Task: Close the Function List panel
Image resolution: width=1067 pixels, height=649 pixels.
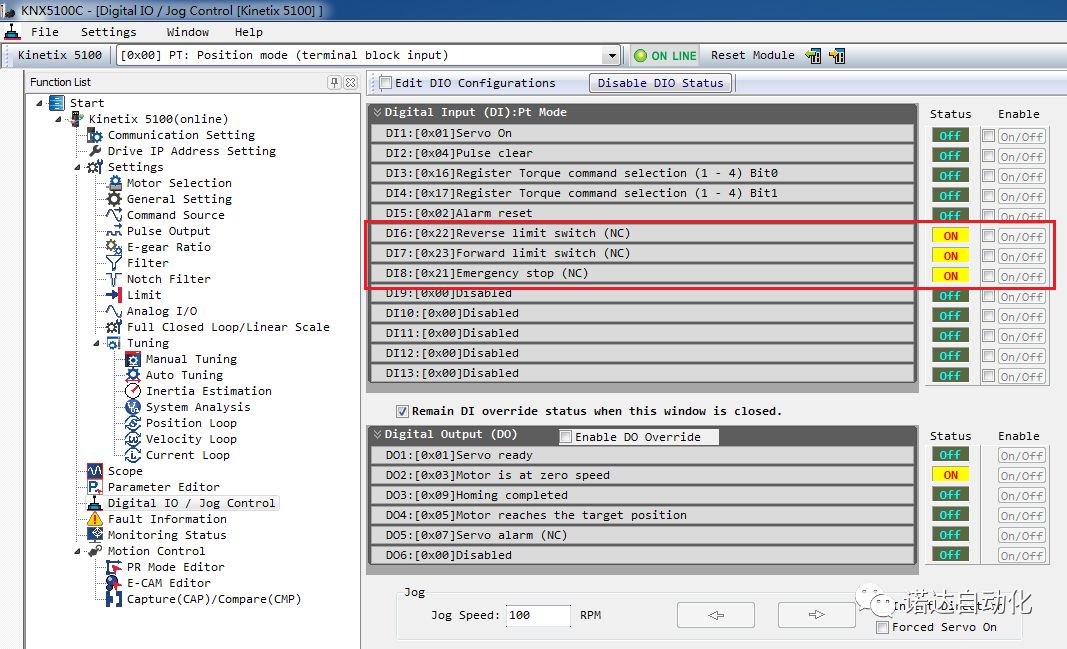Action: point(350,82)
